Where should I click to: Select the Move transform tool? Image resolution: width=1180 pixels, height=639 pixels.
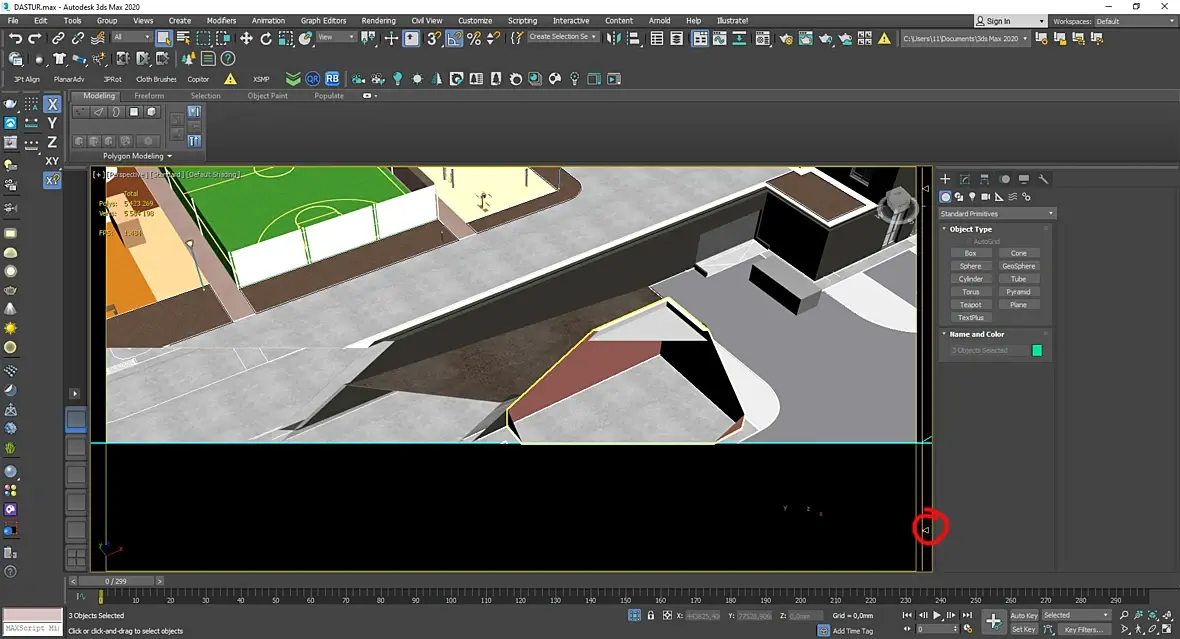coord(246,38)
